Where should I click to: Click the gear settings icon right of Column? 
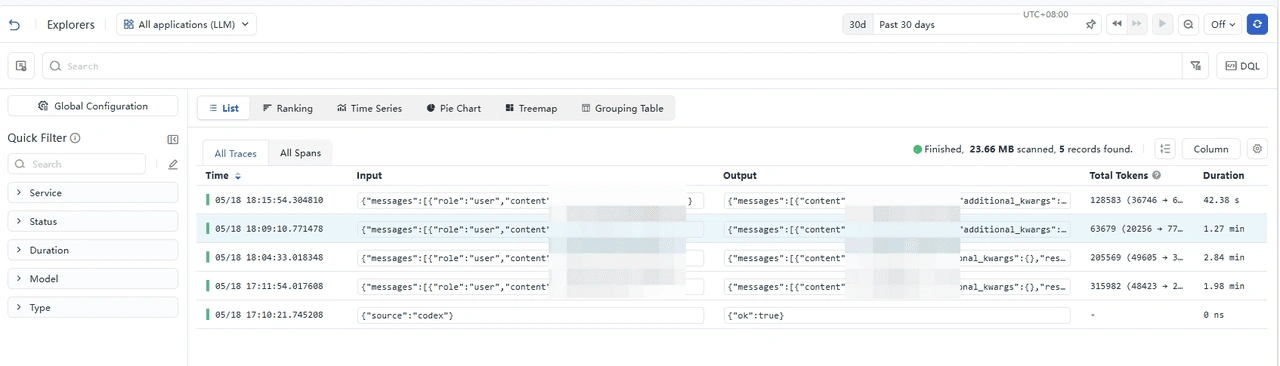click(1258, 149)
